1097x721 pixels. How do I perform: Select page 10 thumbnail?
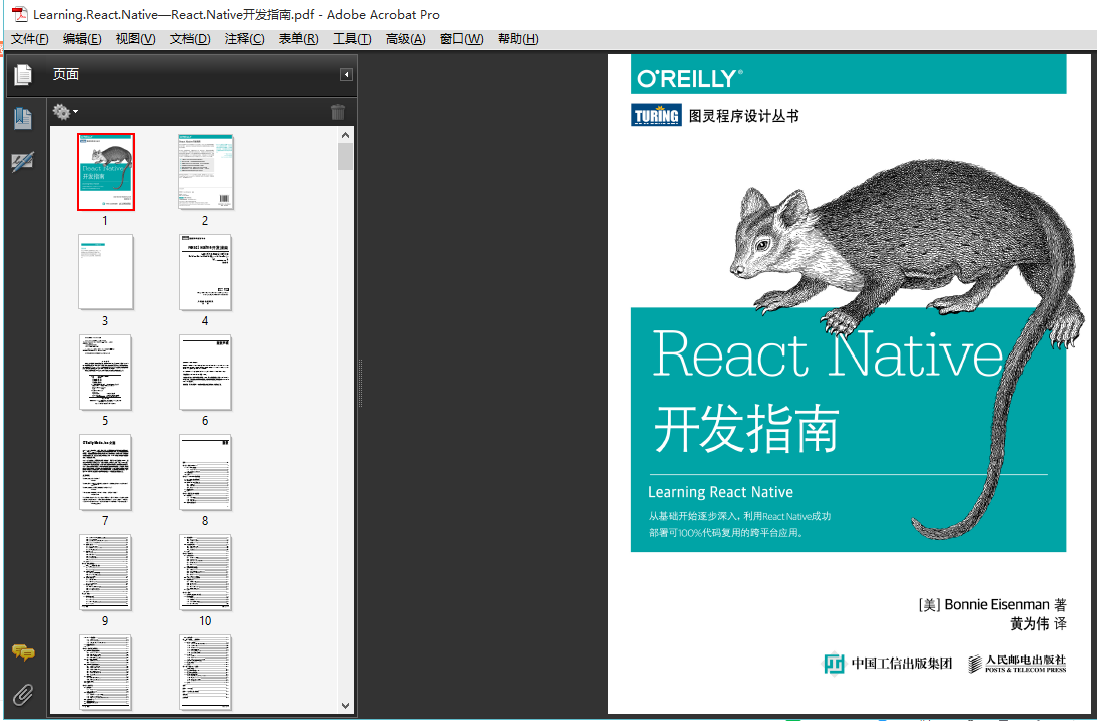pos(205,572)
